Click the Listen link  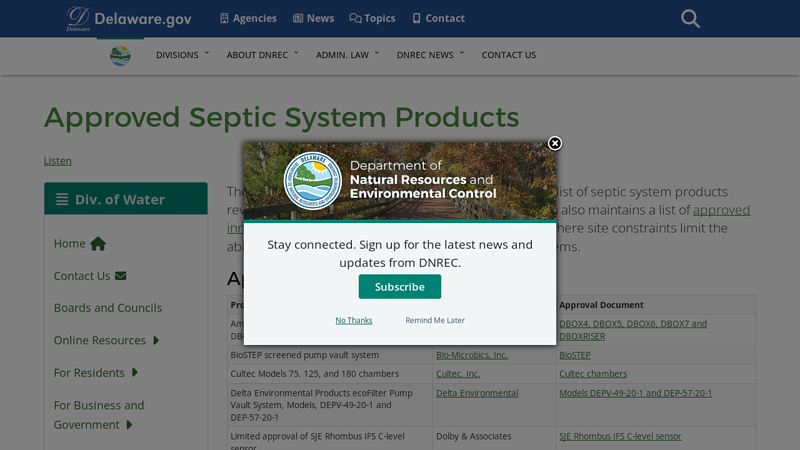(58, 161)
